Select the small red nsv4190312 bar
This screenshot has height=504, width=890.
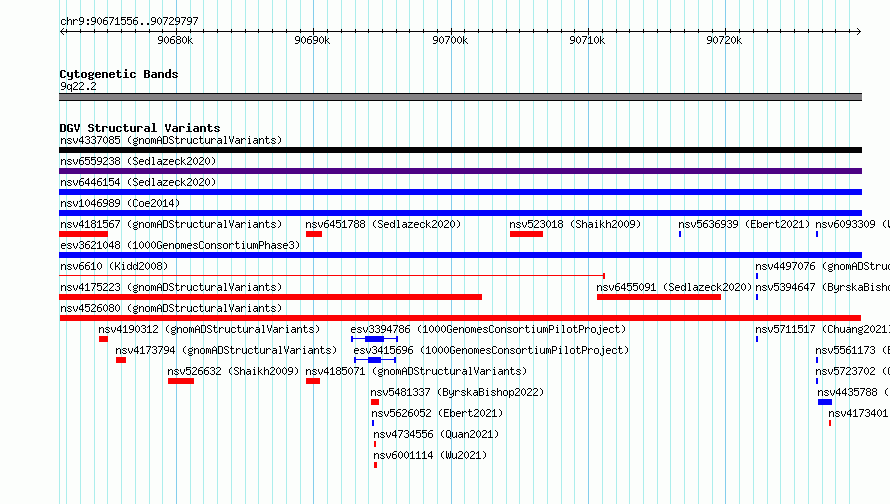click(x=103, y=339)
